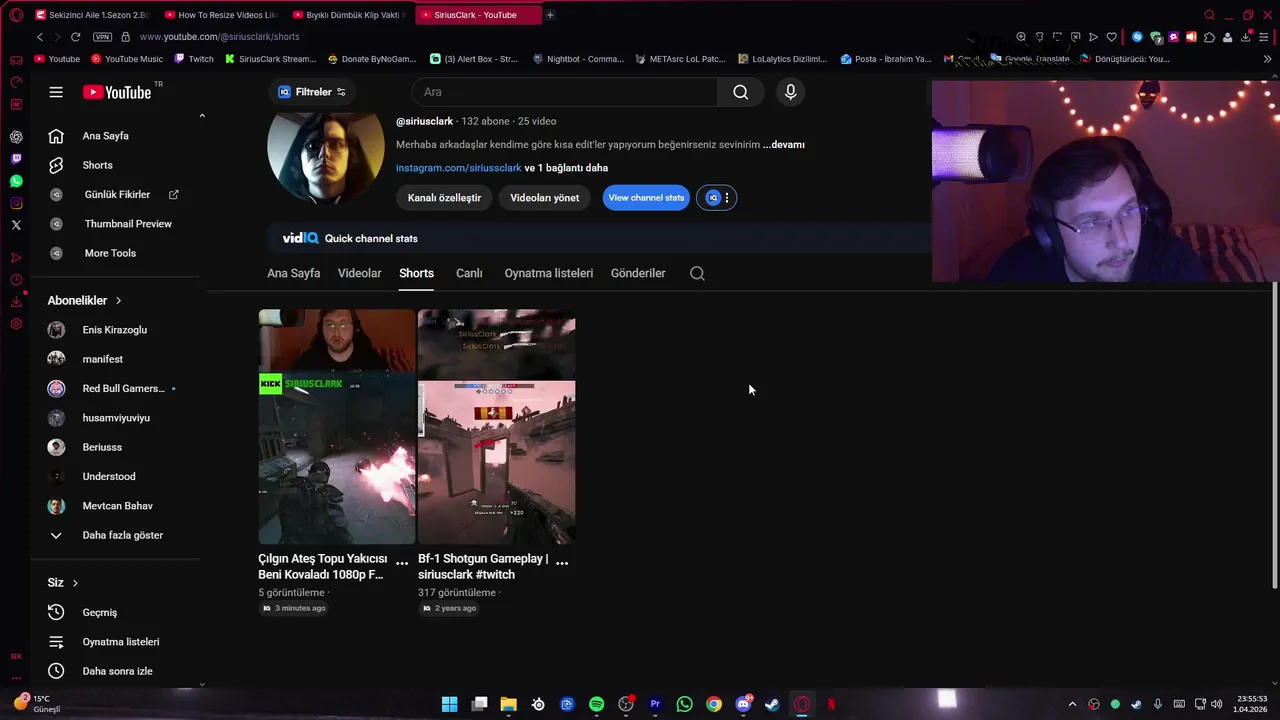This screenshot has height=720, width=1280.
Task: Click the YouTube logo
Action: [117, 92]
